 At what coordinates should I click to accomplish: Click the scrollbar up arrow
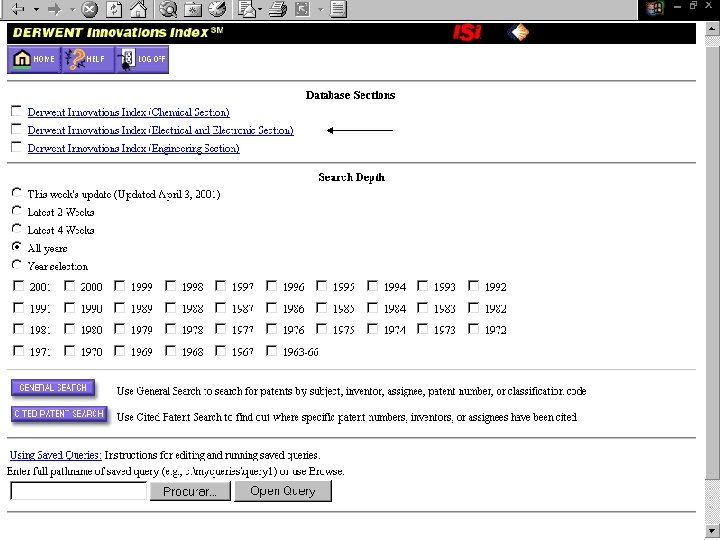[x=712, y=28]
